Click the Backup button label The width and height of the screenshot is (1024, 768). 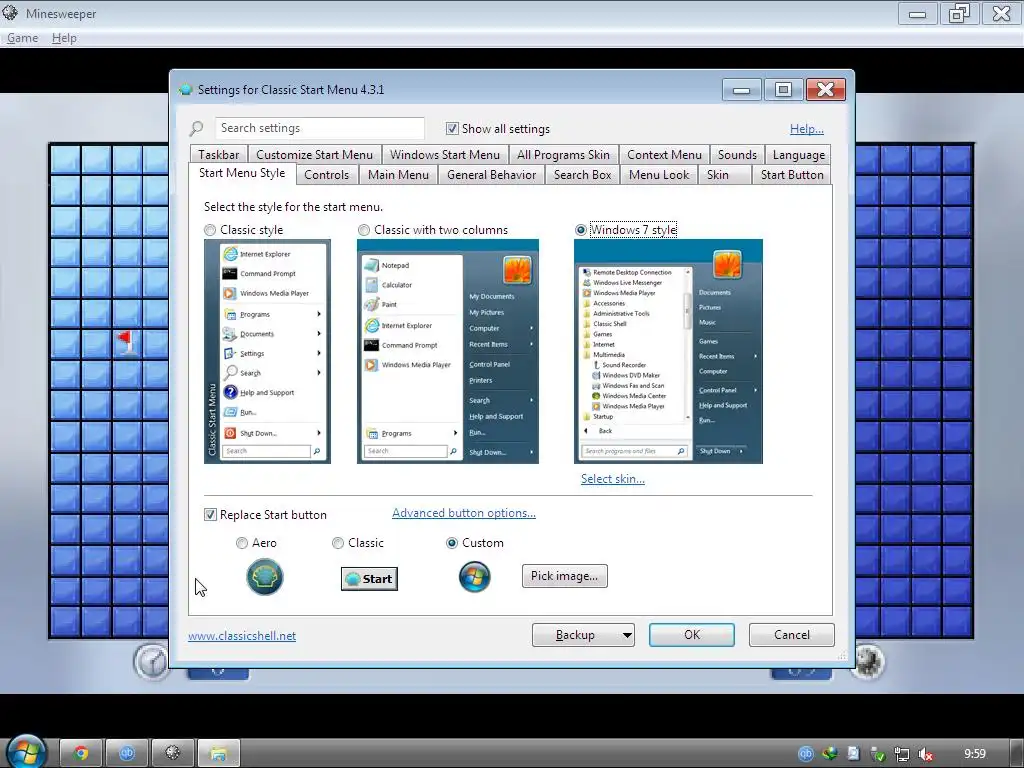coord(575,635)
